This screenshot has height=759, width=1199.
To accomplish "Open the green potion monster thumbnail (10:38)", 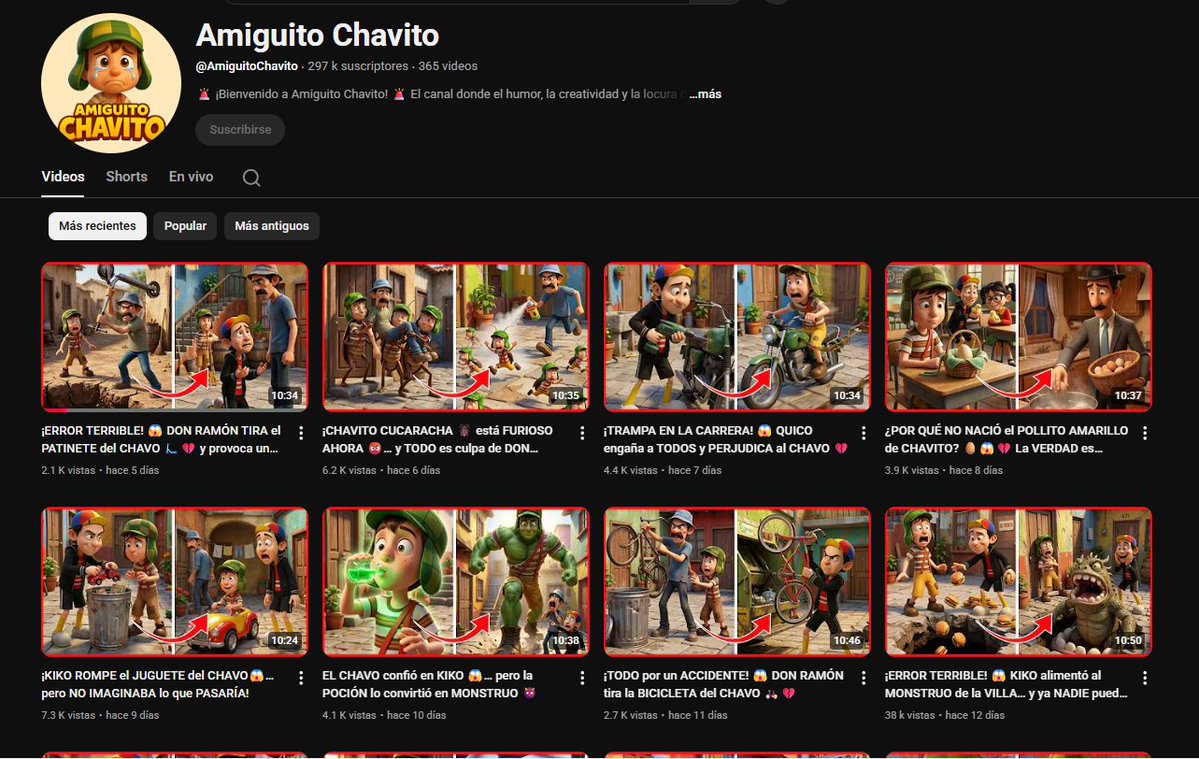I will 456,582.
